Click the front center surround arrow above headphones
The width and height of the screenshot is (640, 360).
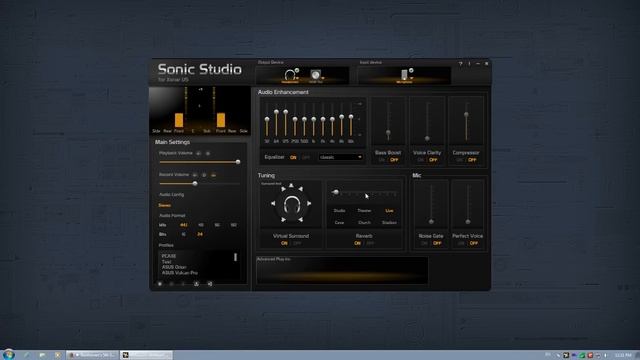[x=291, y=186]
